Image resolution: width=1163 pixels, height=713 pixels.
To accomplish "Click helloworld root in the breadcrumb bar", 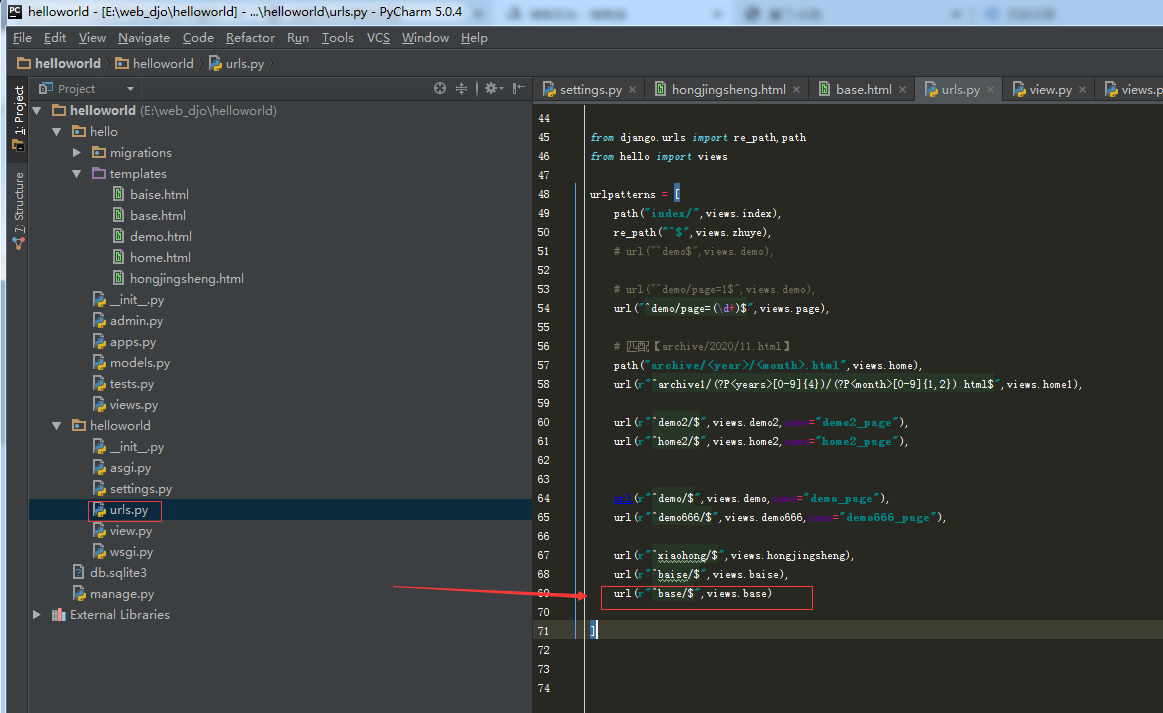I will (59, 64).
